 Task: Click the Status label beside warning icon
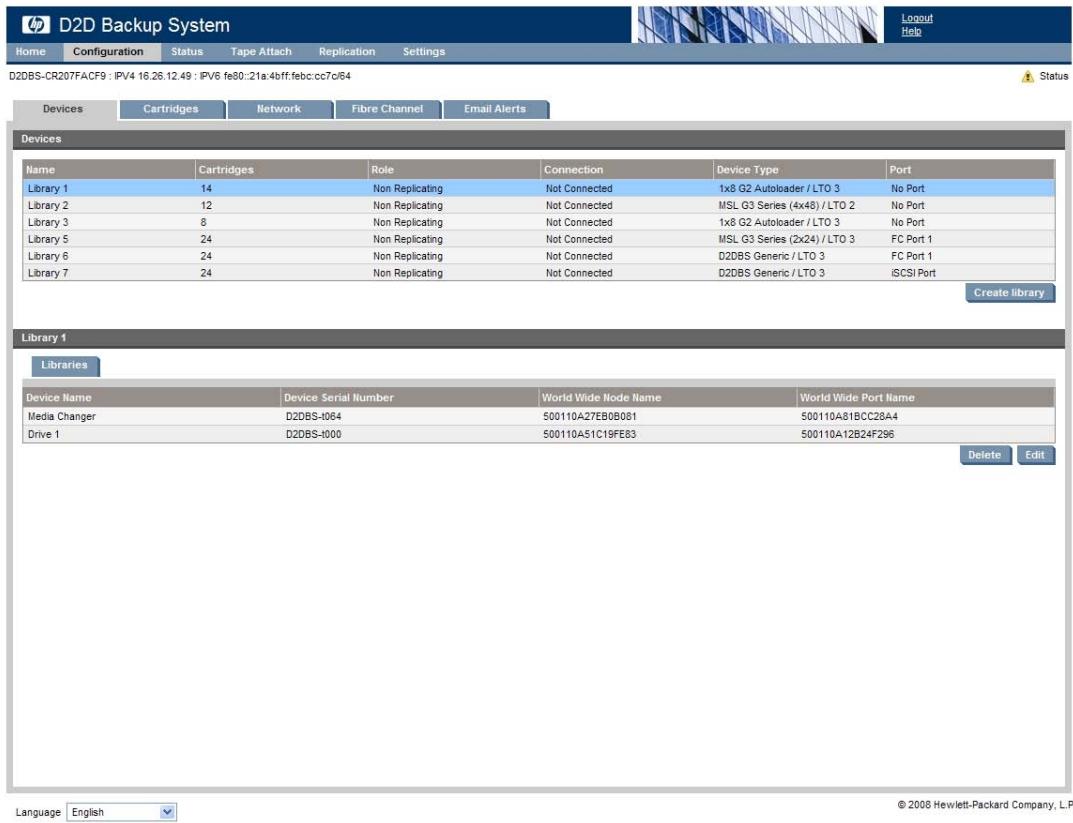[1053, 77]
